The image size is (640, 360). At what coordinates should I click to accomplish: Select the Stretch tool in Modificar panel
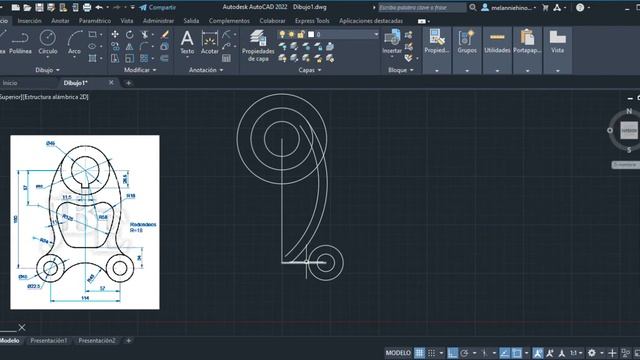115,58
